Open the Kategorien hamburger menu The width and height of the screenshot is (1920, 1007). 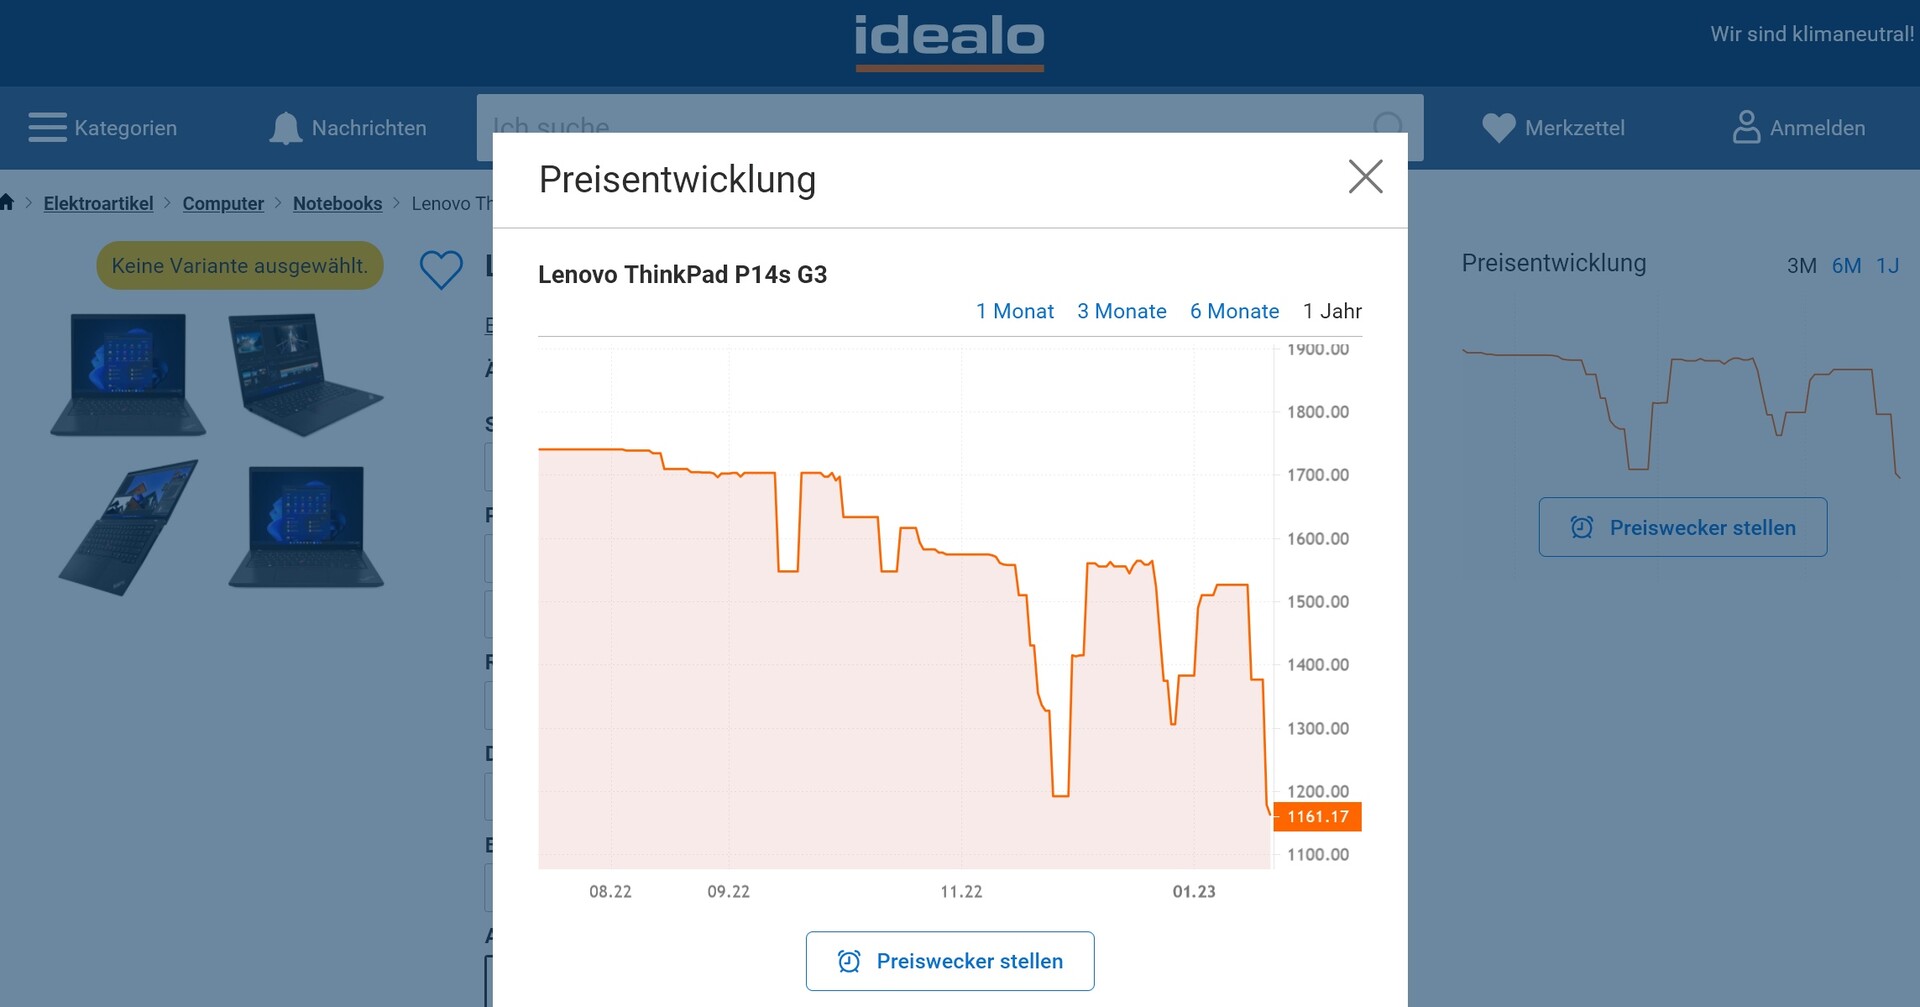(47, 128)
